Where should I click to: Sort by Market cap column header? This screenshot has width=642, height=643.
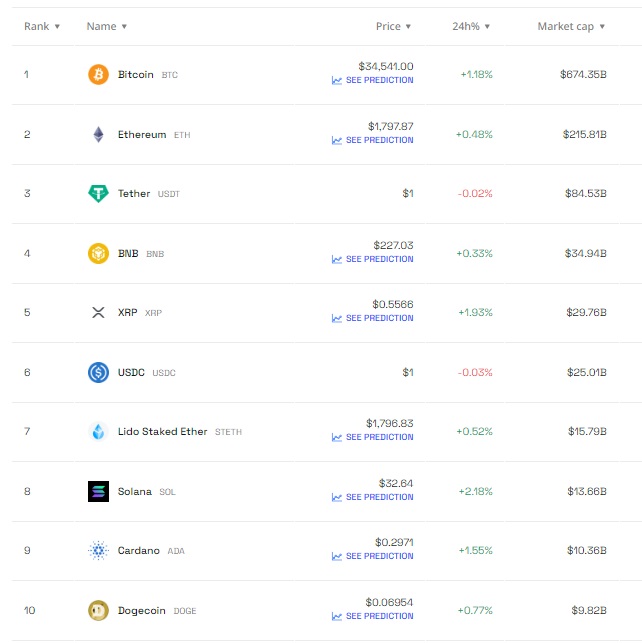571,26
